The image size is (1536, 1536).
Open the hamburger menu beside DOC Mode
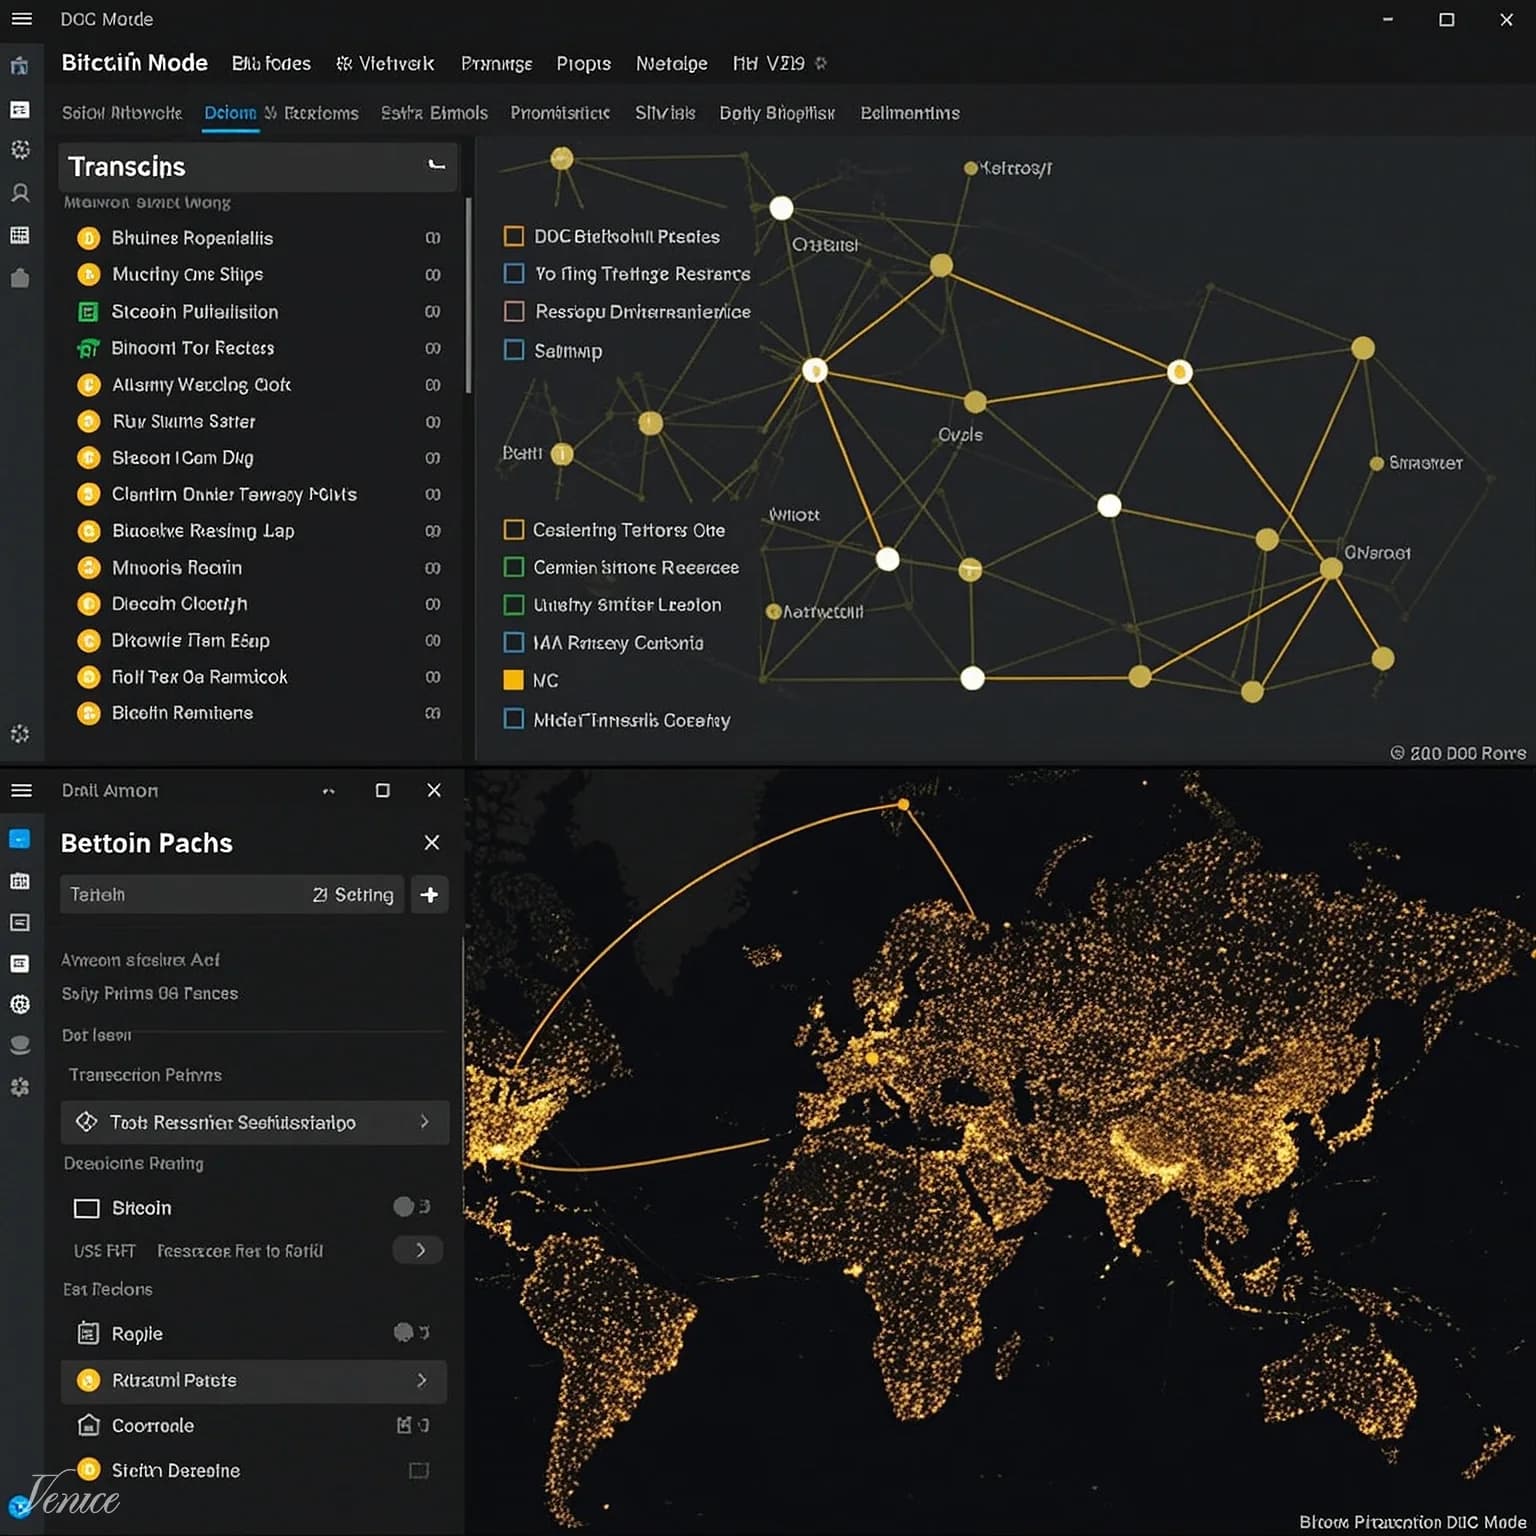point(21,19)
